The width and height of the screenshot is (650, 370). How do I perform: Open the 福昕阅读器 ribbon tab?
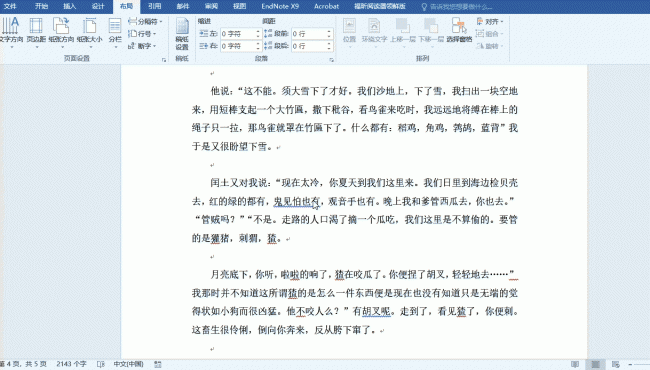tap(380, 6)
